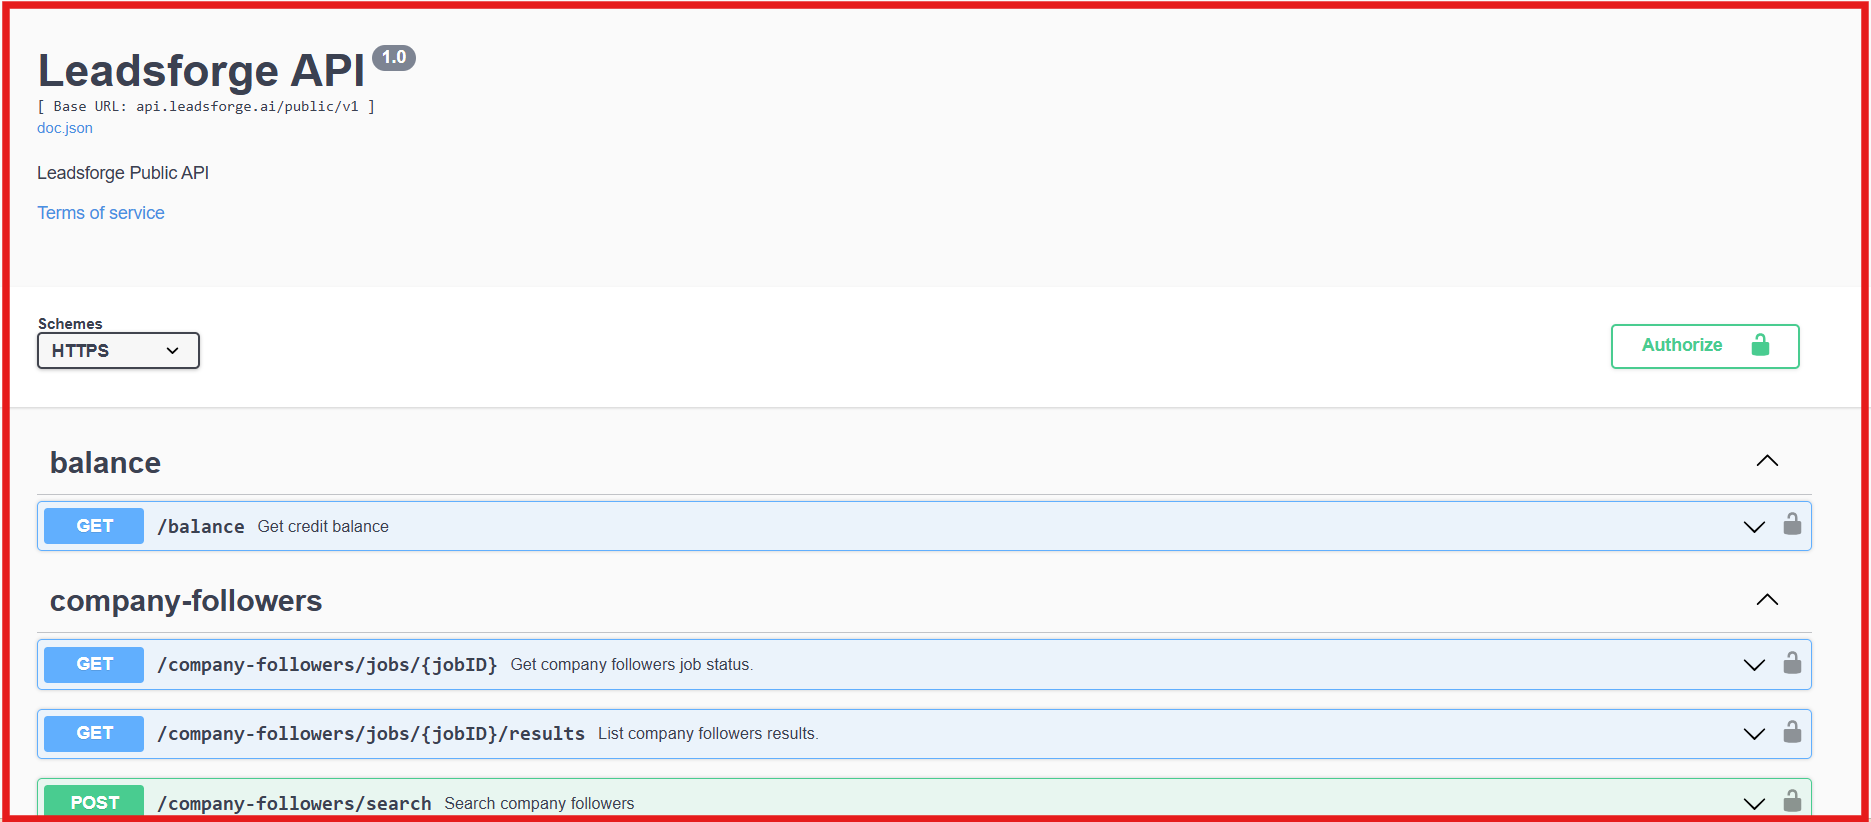Click lock icon on job results row

point(1792,732)
